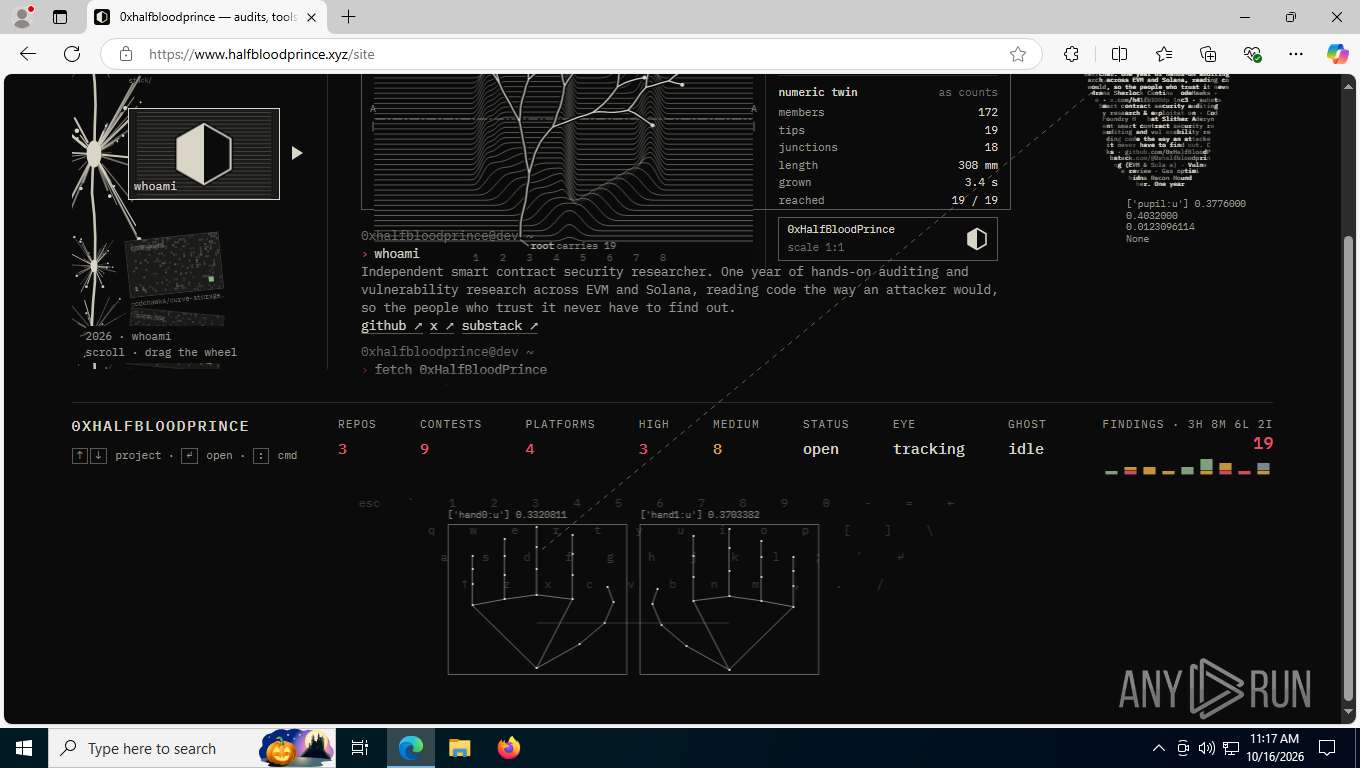Viewport: 1360px width, 768px height.
Task: Refresh the halfbloodprince page
Action: tap(72, 54)
